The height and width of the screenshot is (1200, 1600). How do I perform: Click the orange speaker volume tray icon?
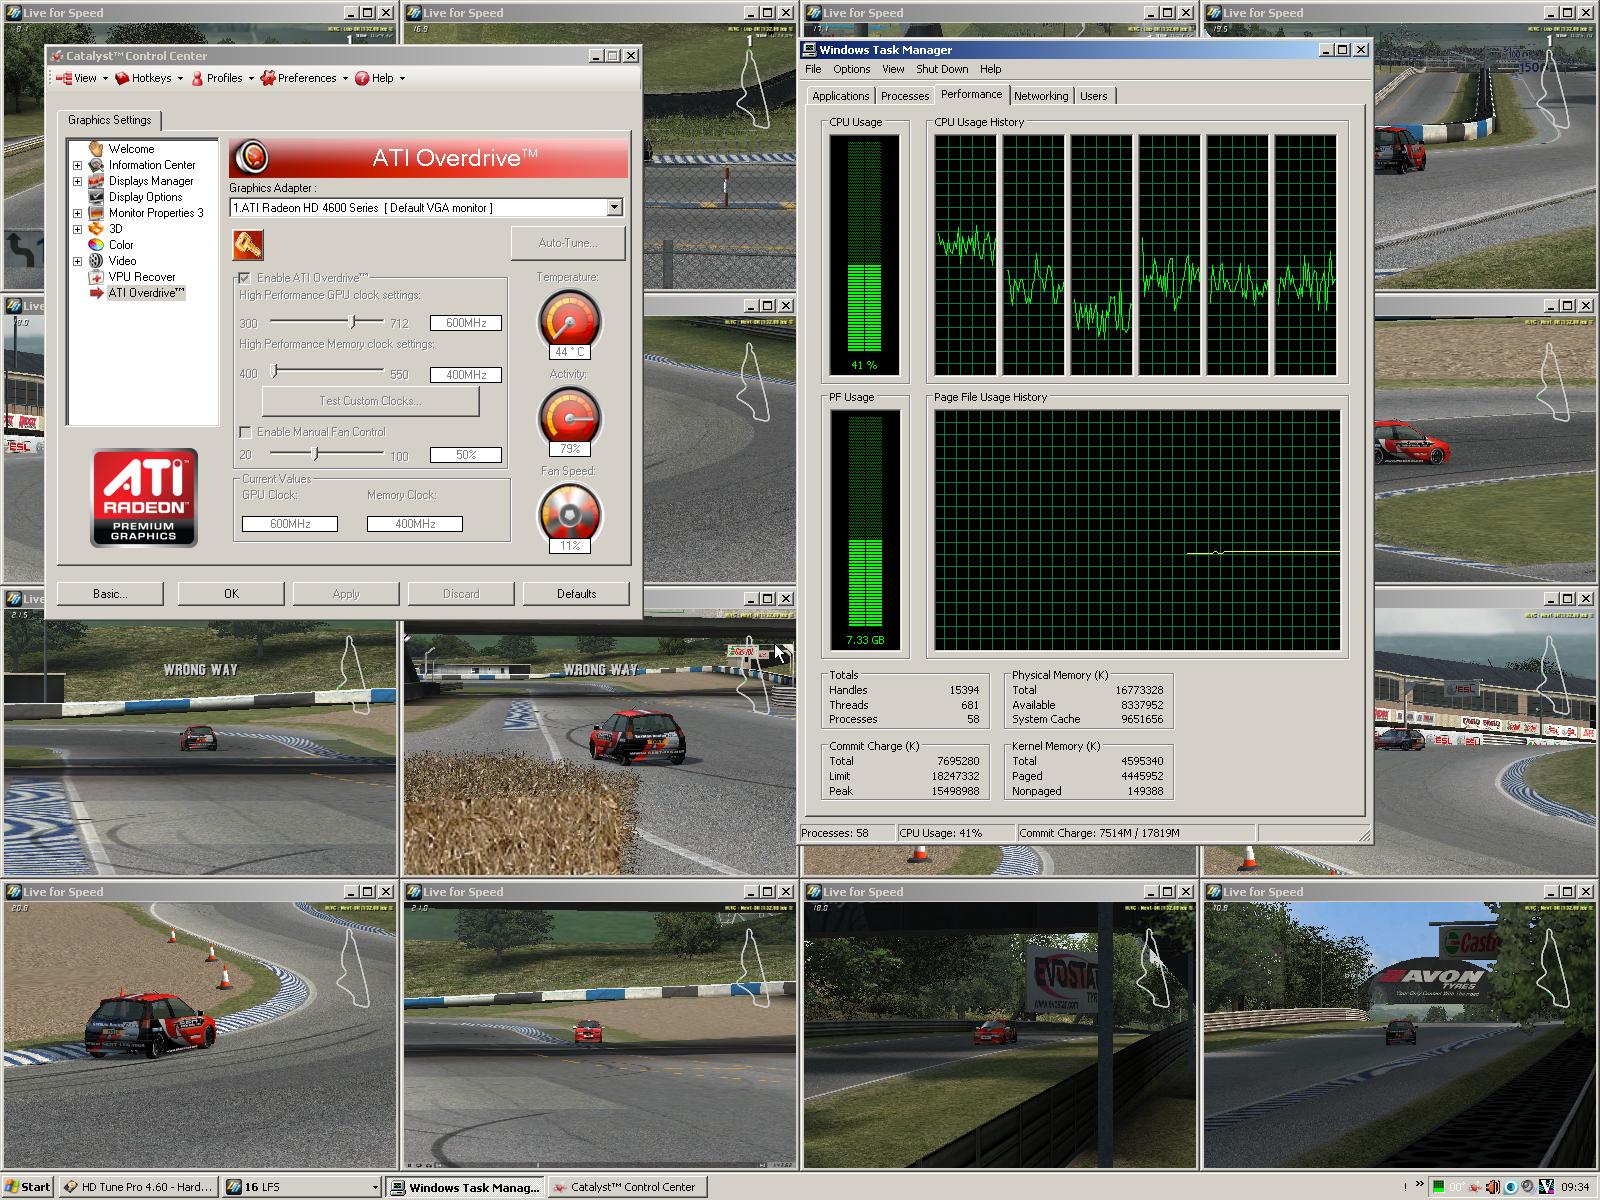(1493, 1187)
